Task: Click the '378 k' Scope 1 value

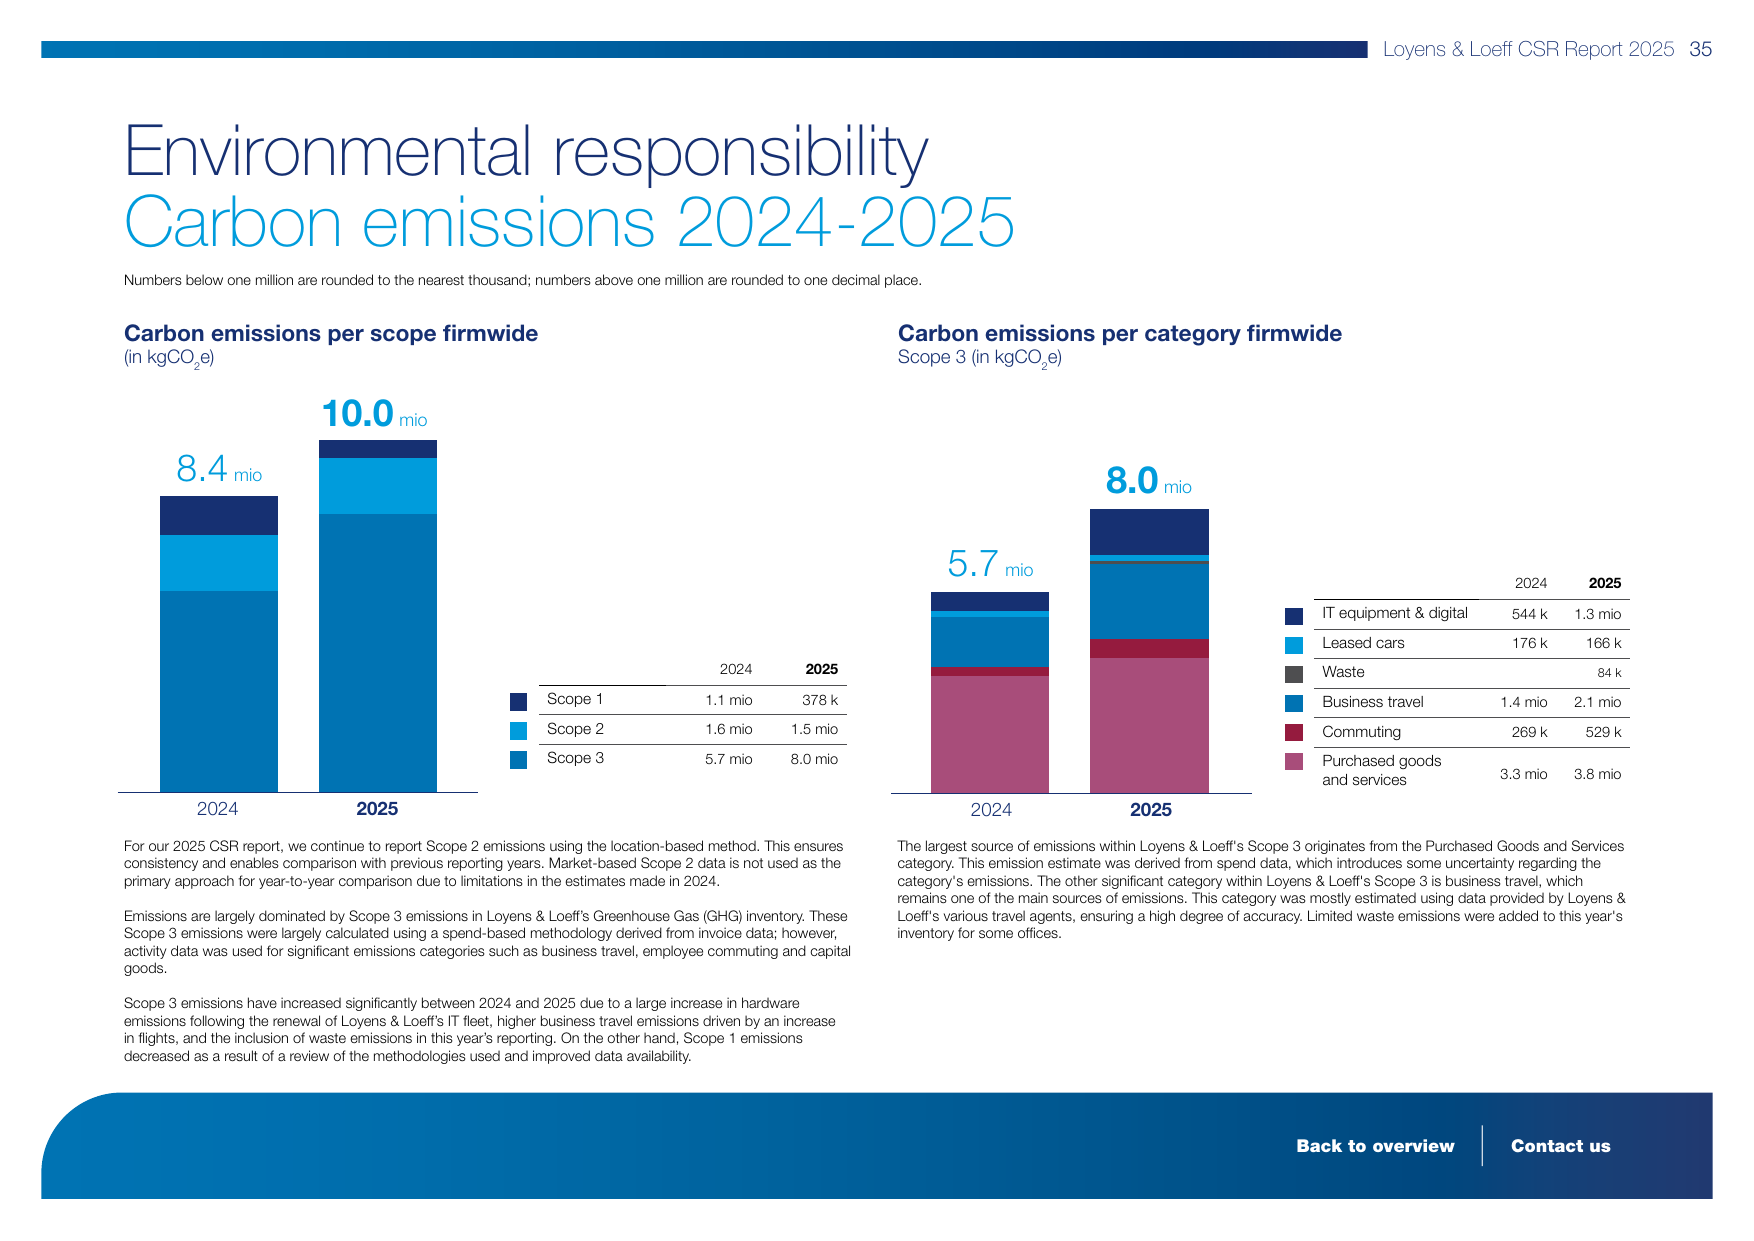Action: click(x=820, y=700)
